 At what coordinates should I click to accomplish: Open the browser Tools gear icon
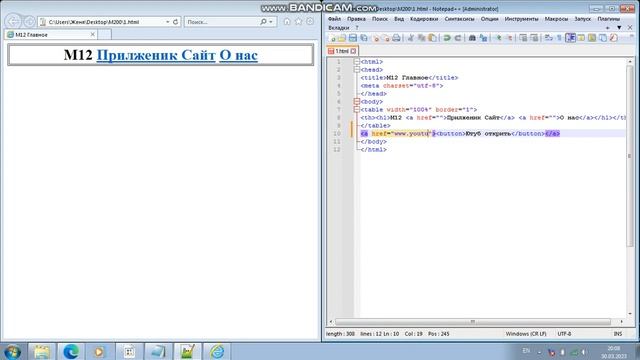[310, 21]
